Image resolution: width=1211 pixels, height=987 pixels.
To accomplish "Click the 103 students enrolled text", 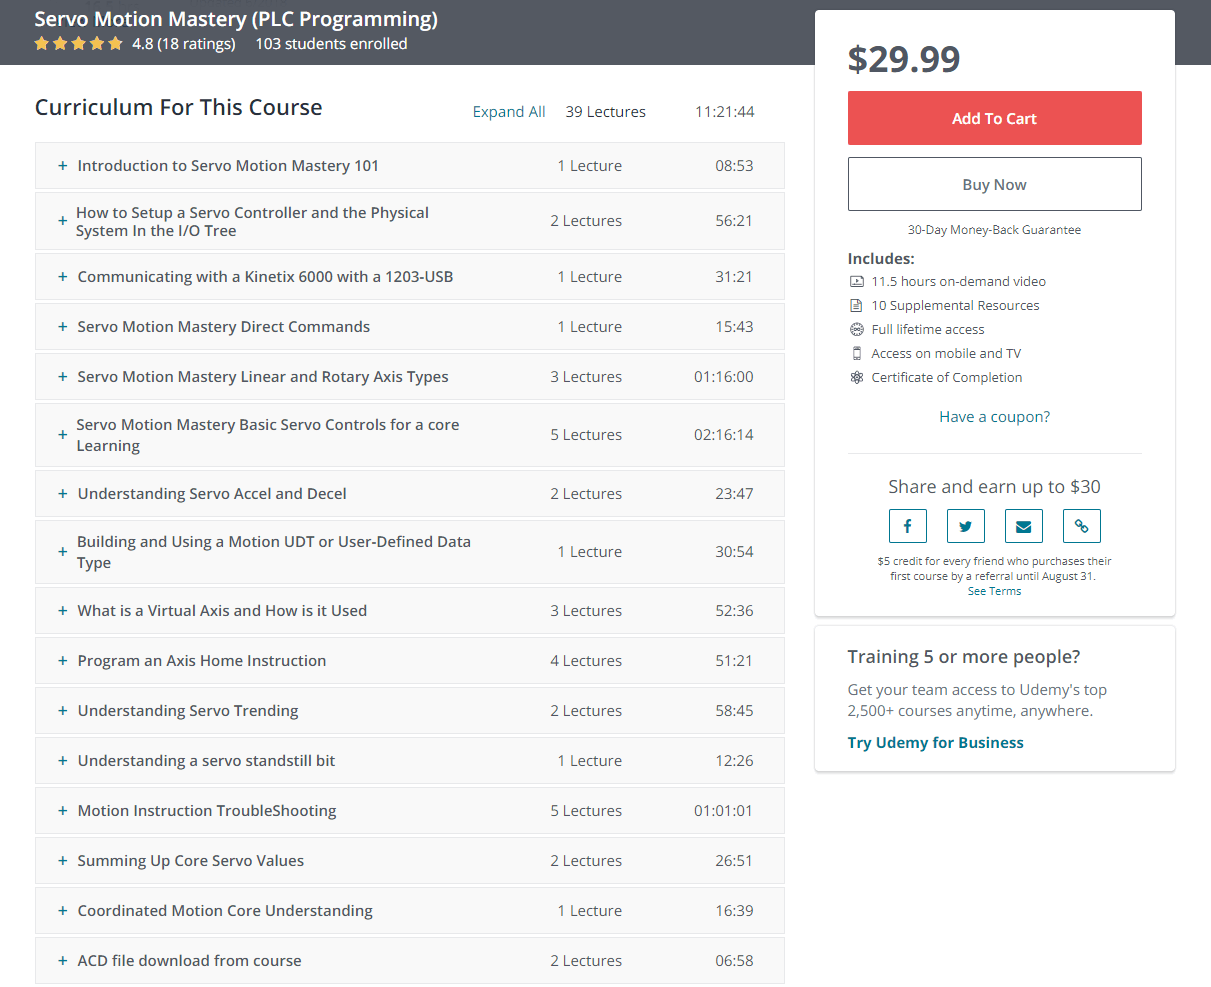I will coord(331,44).
